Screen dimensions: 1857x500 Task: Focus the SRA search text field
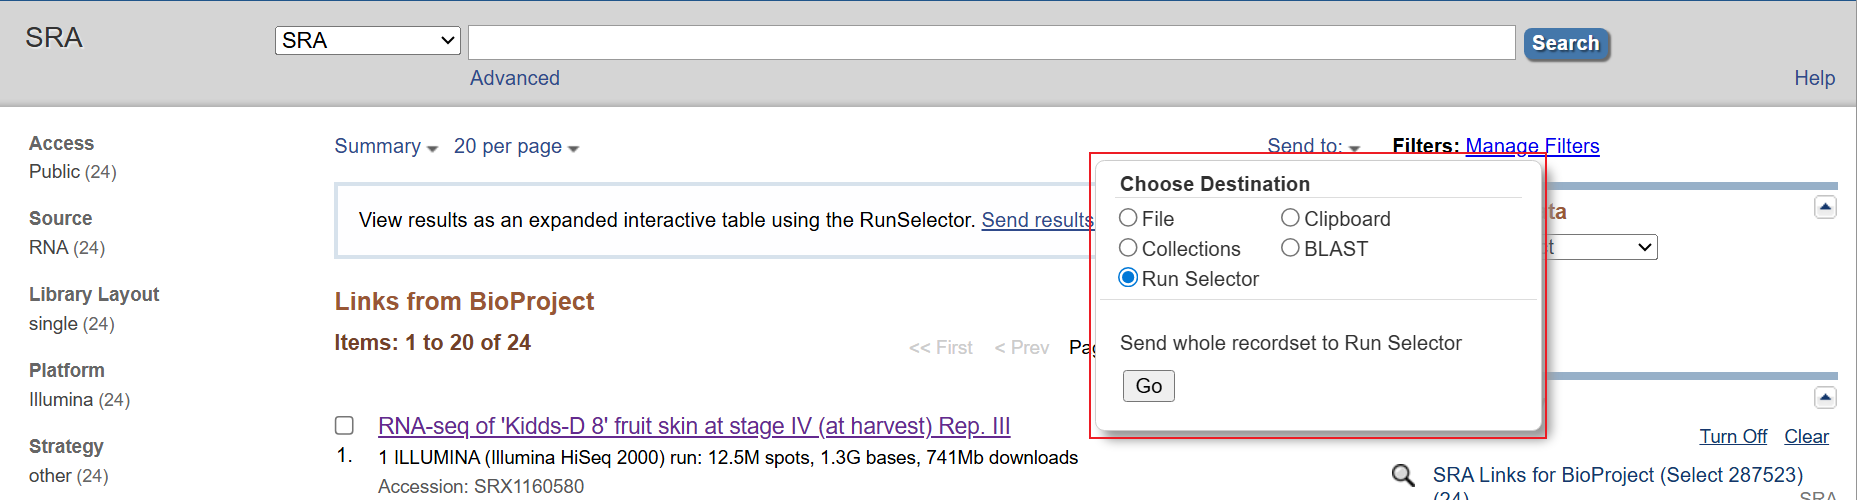[x=992, y=43]
